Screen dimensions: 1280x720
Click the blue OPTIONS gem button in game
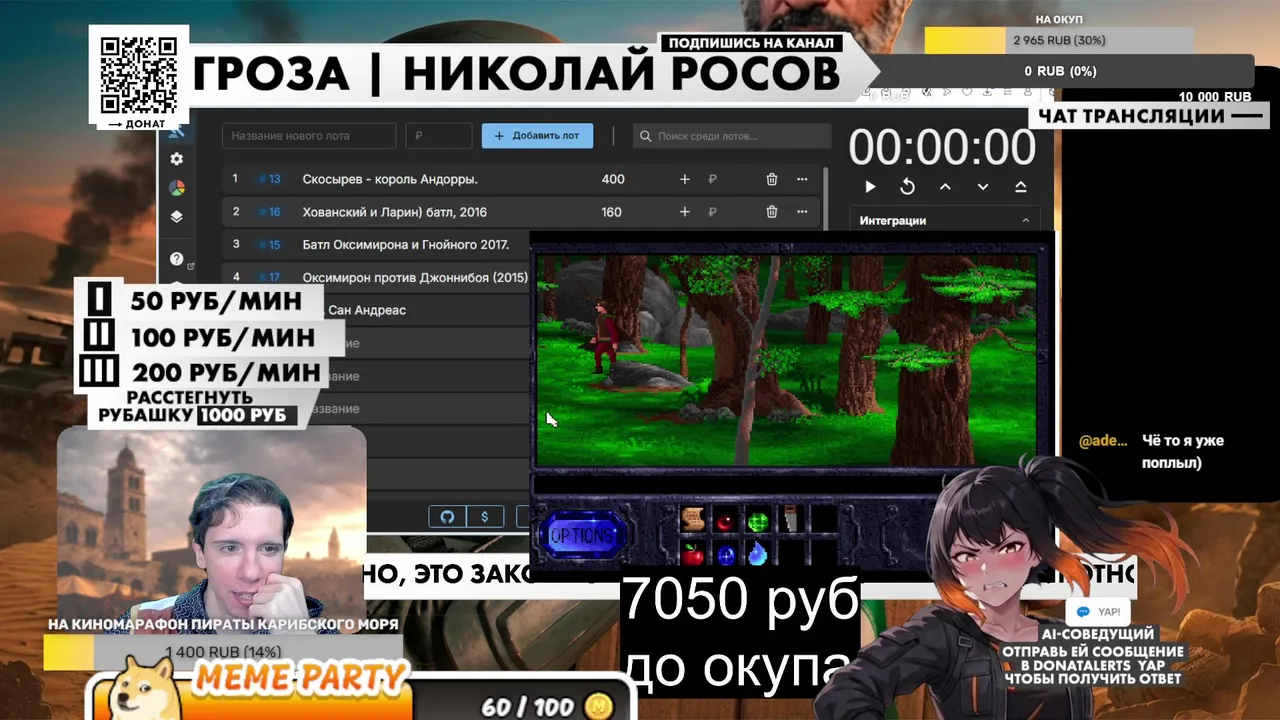point(584,535)
